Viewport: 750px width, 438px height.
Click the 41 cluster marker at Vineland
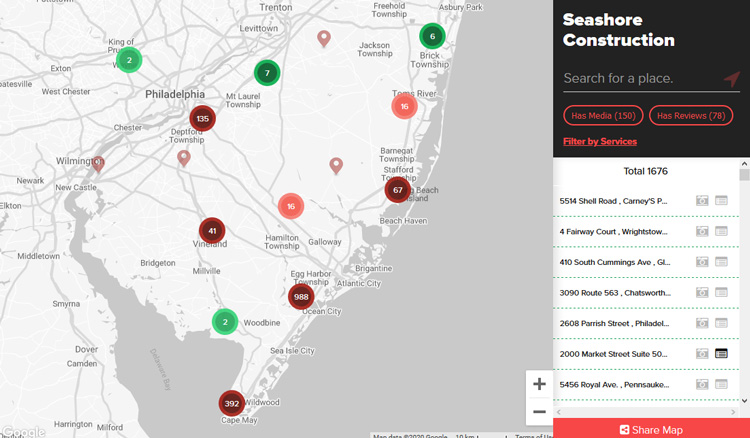click(x=212, y=230)
